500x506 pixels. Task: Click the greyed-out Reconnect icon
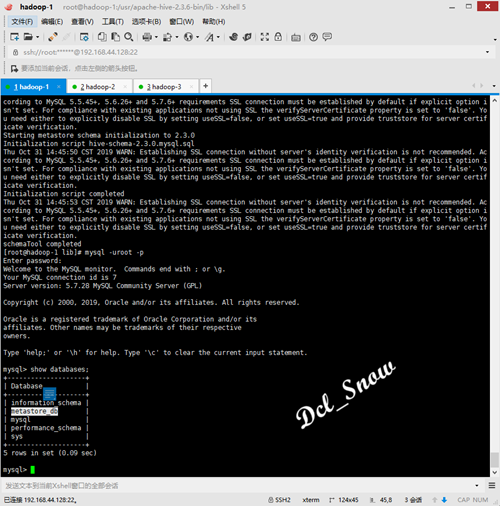66,37
